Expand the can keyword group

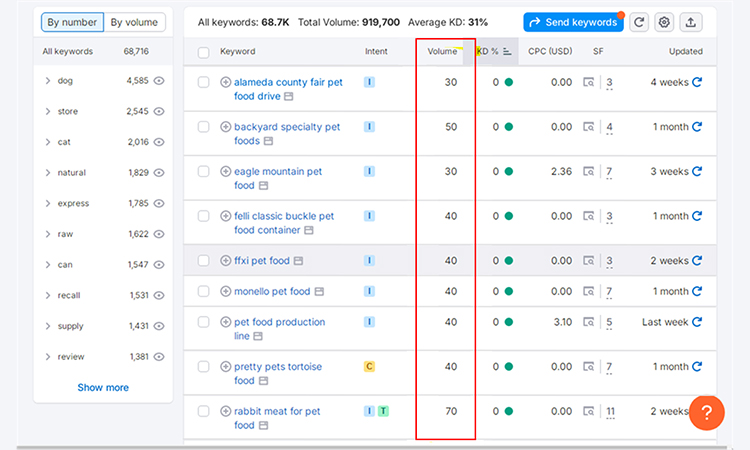(48, 264)
